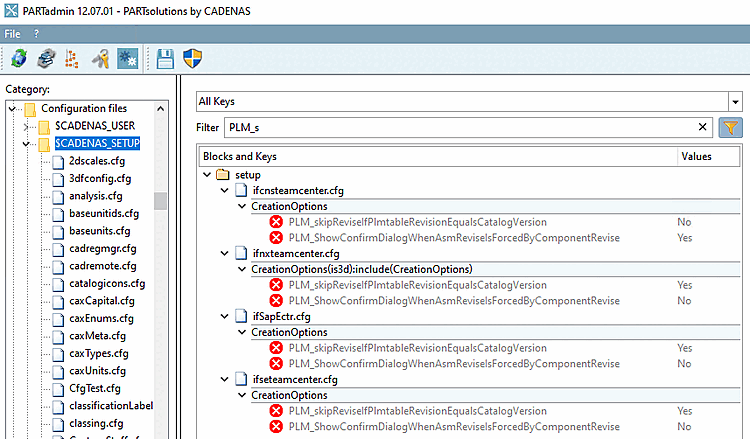Save using the floppy disk icon
750x439 pixels.
coord(165,59)
